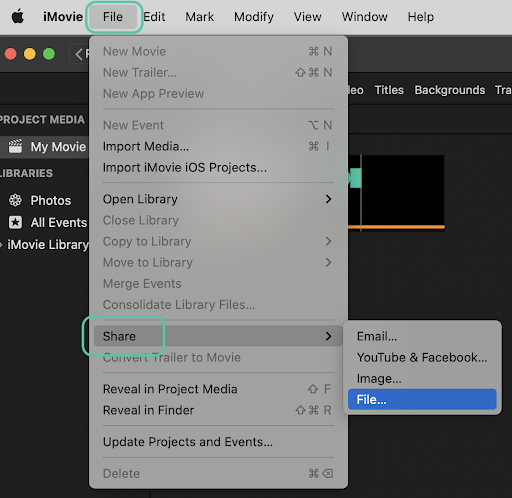Switch to the Backgrounds tab
This screenshot has height=498, width=512.
click(x=450, y=90)
